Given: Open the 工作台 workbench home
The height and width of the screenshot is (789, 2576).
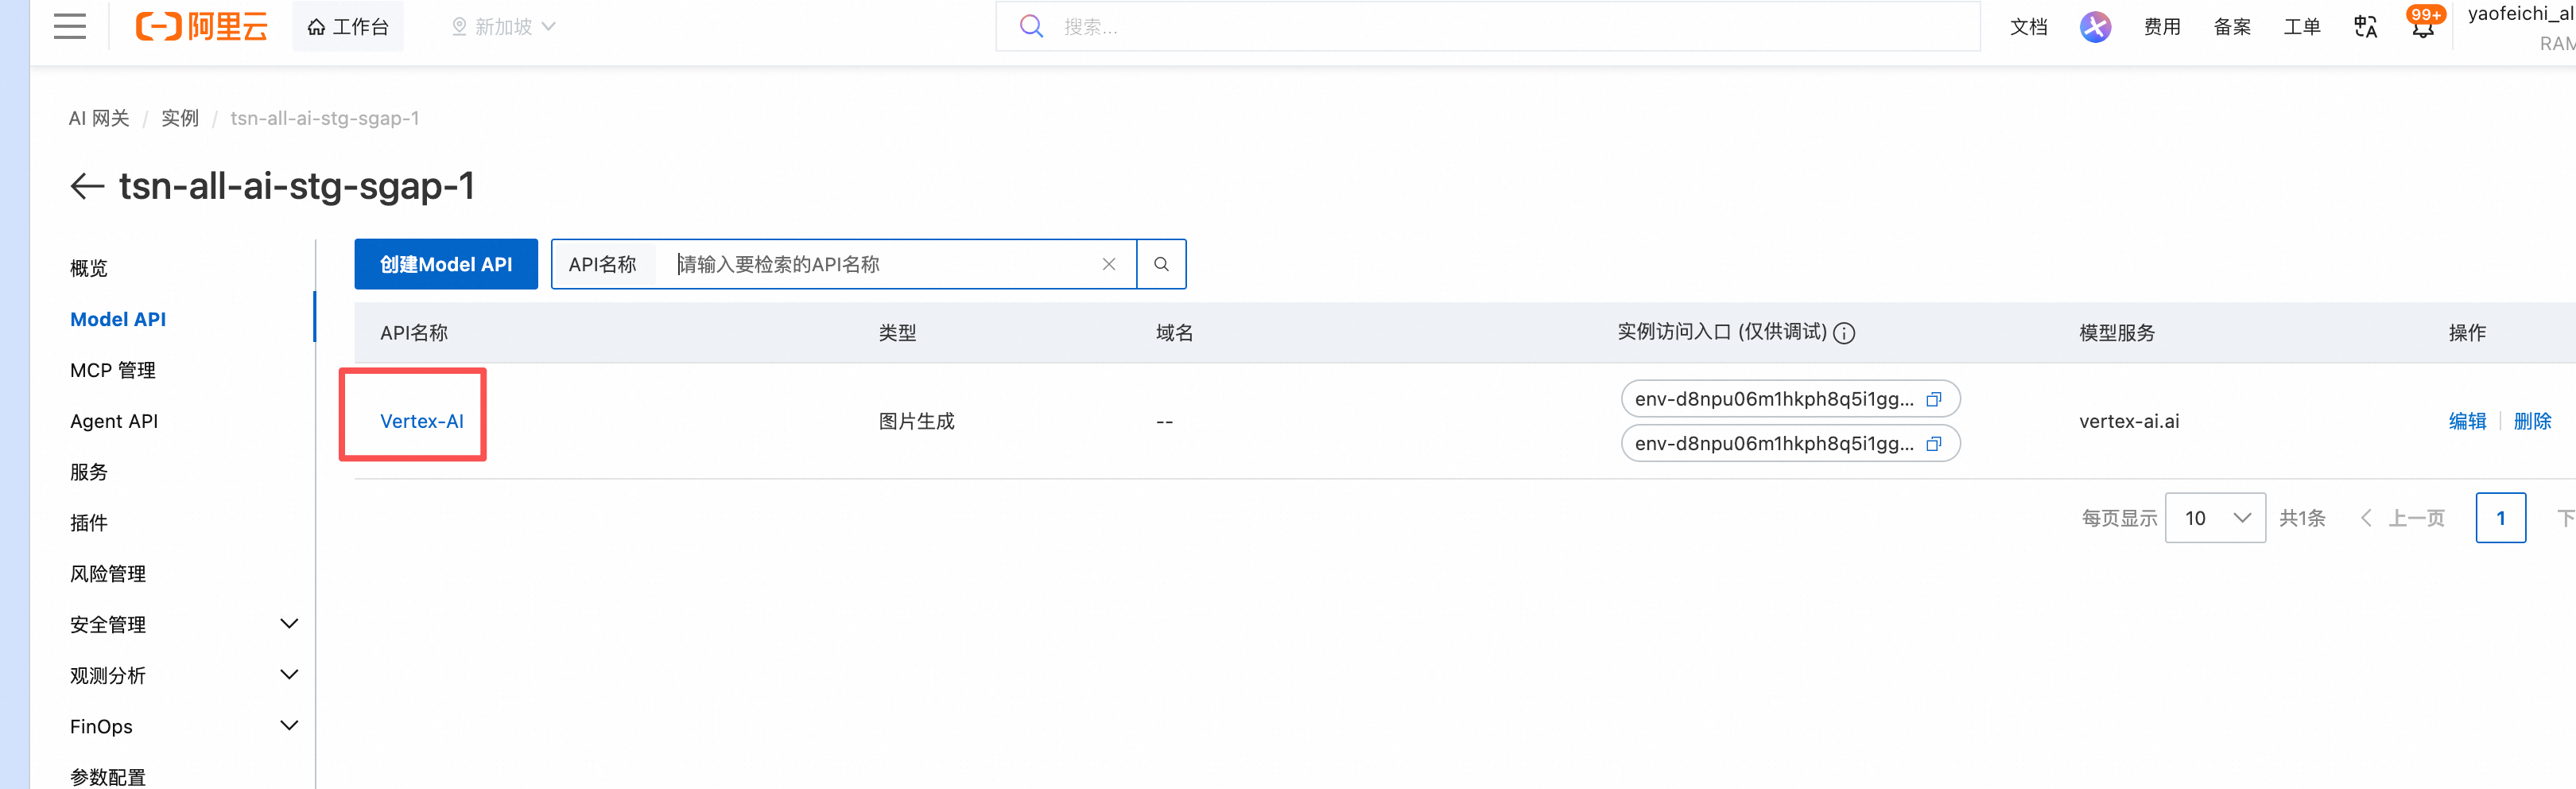Looking at the screenshot, I should (348, 27).
